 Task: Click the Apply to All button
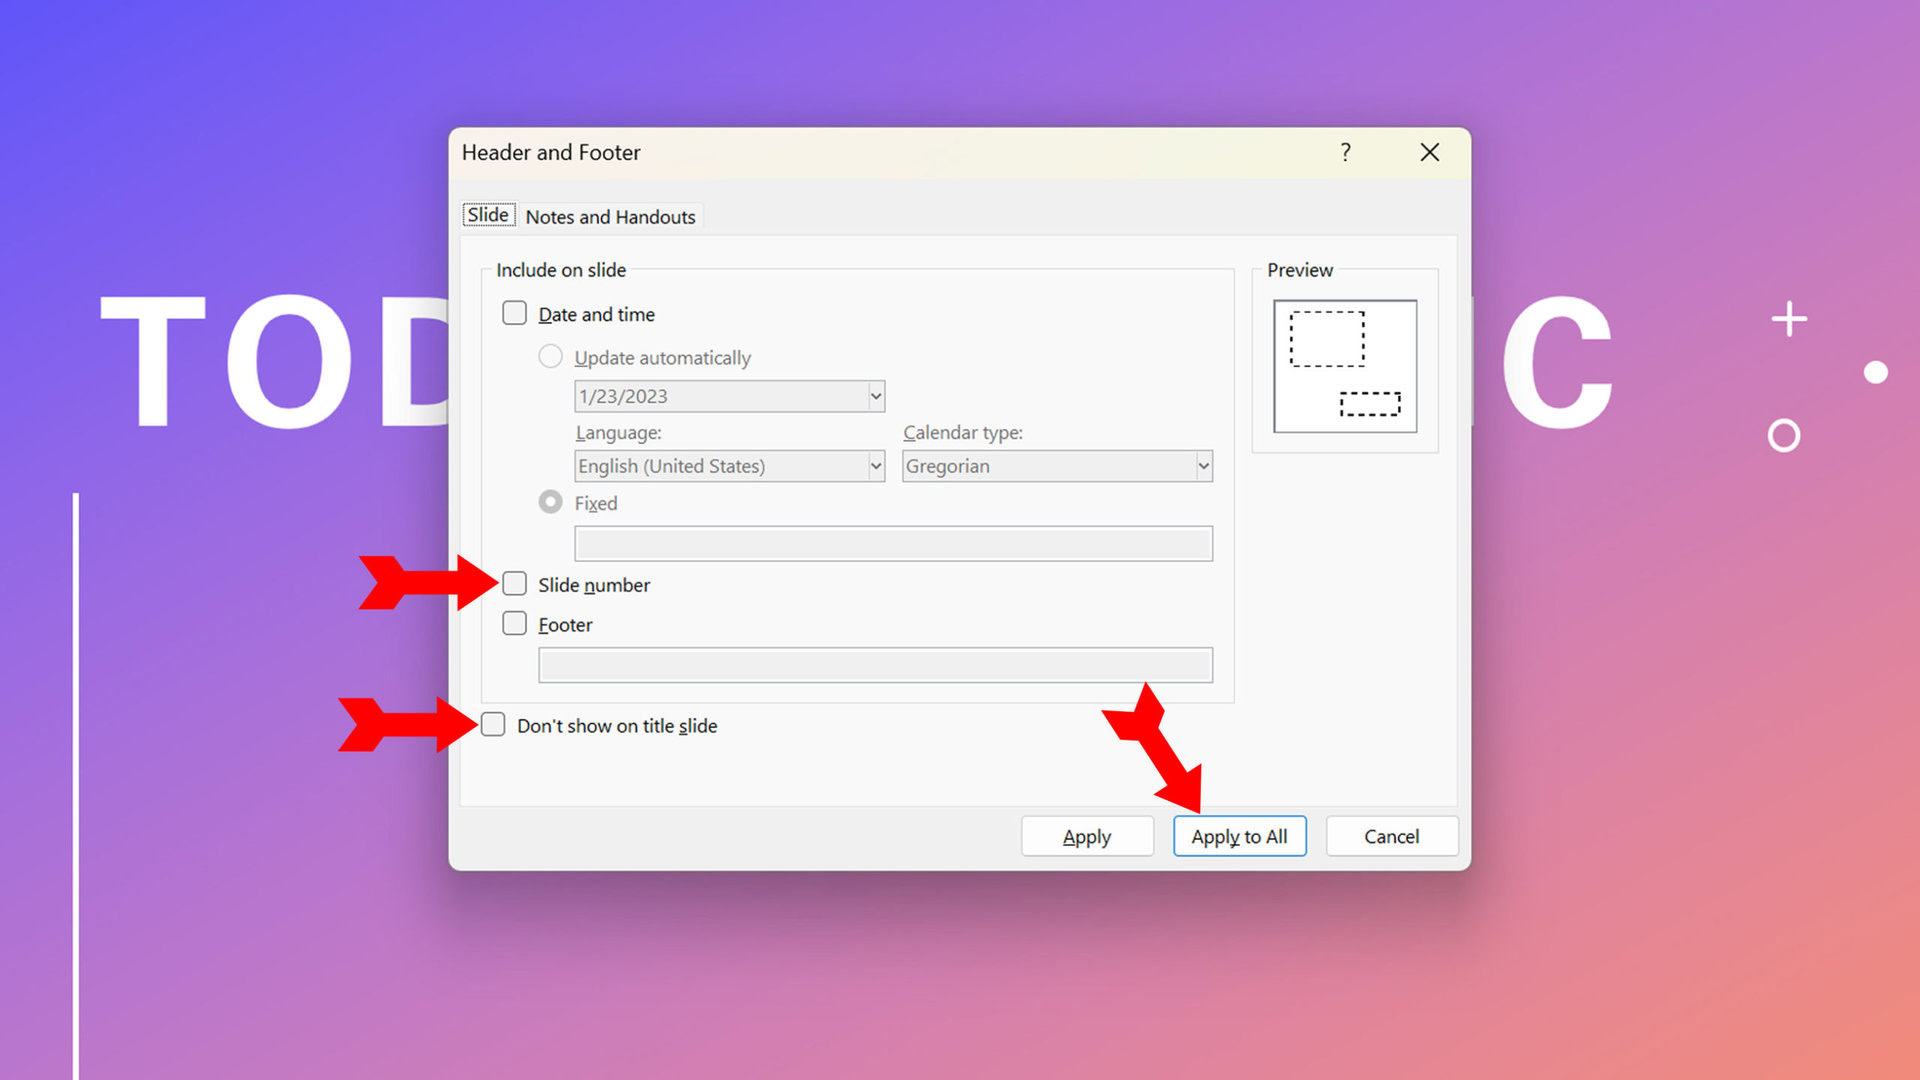[1239, 836]
